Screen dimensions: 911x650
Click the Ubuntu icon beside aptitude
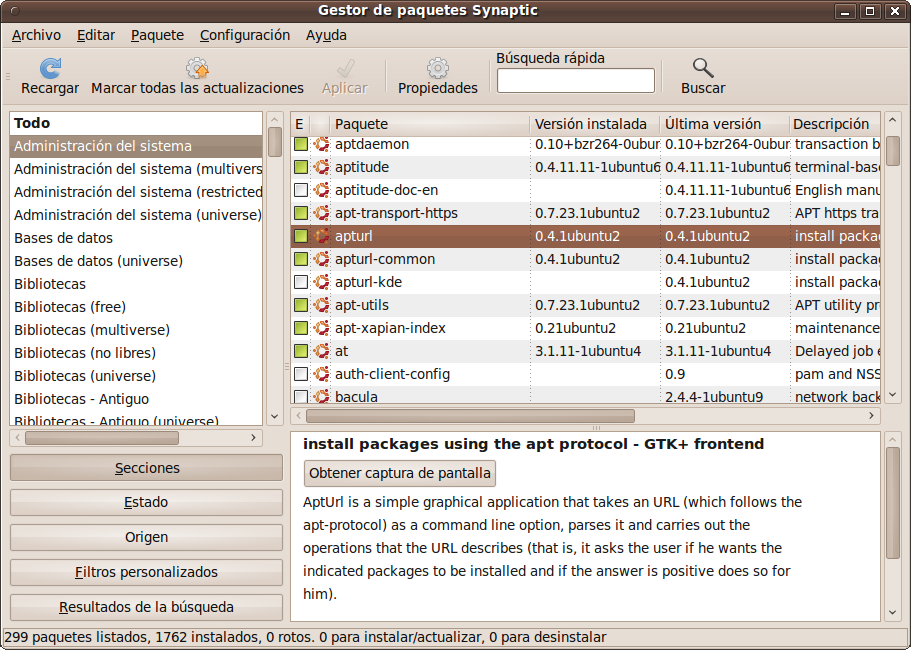coord(321,167)
